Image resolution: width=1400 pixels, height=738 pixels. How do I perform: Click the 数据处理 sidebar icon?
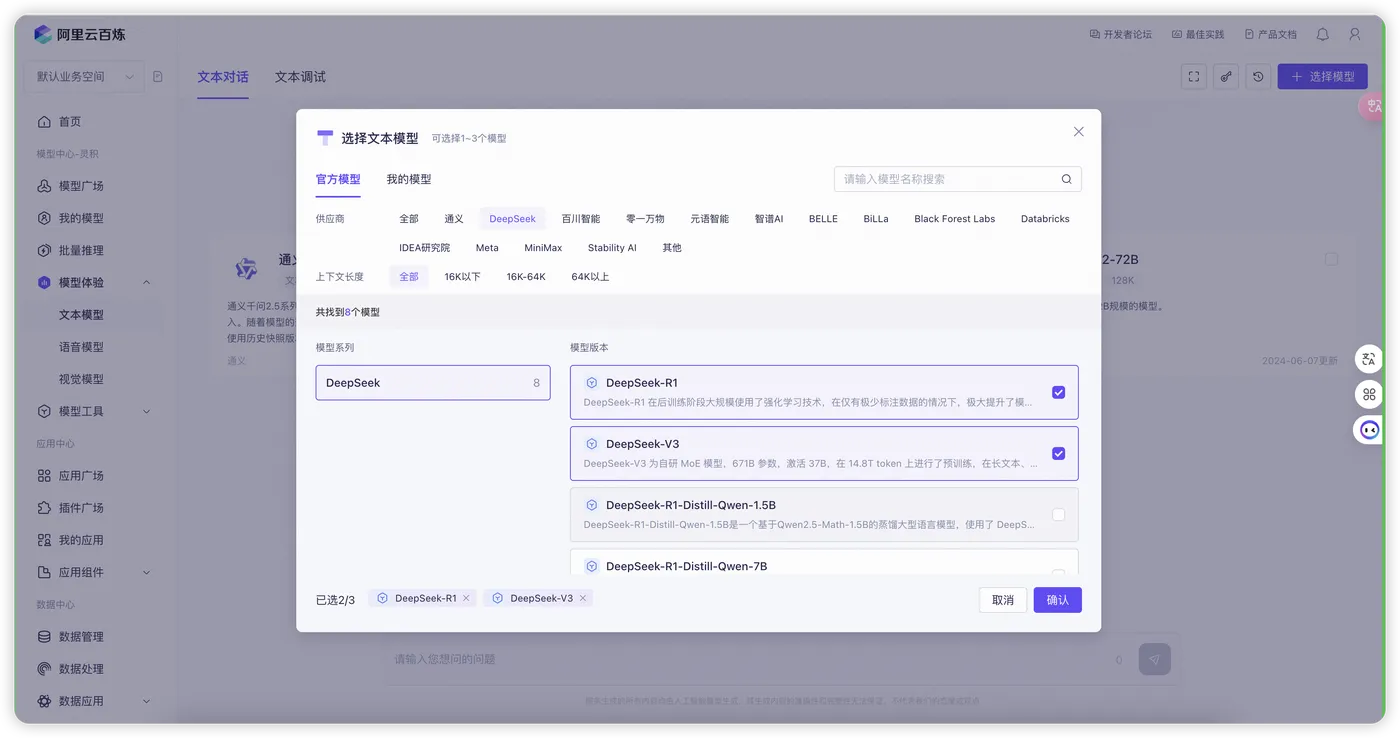click(44, 669)
